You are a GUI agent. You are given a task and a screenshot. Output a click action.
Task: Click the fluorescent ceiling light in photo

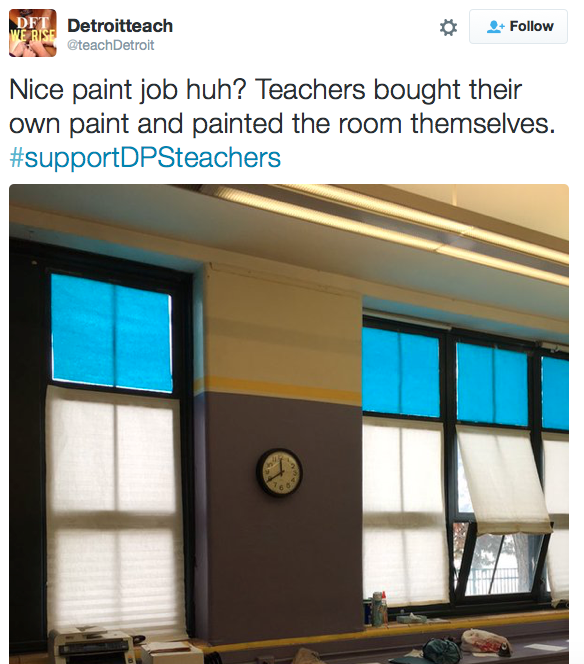(x=381, y=224)
